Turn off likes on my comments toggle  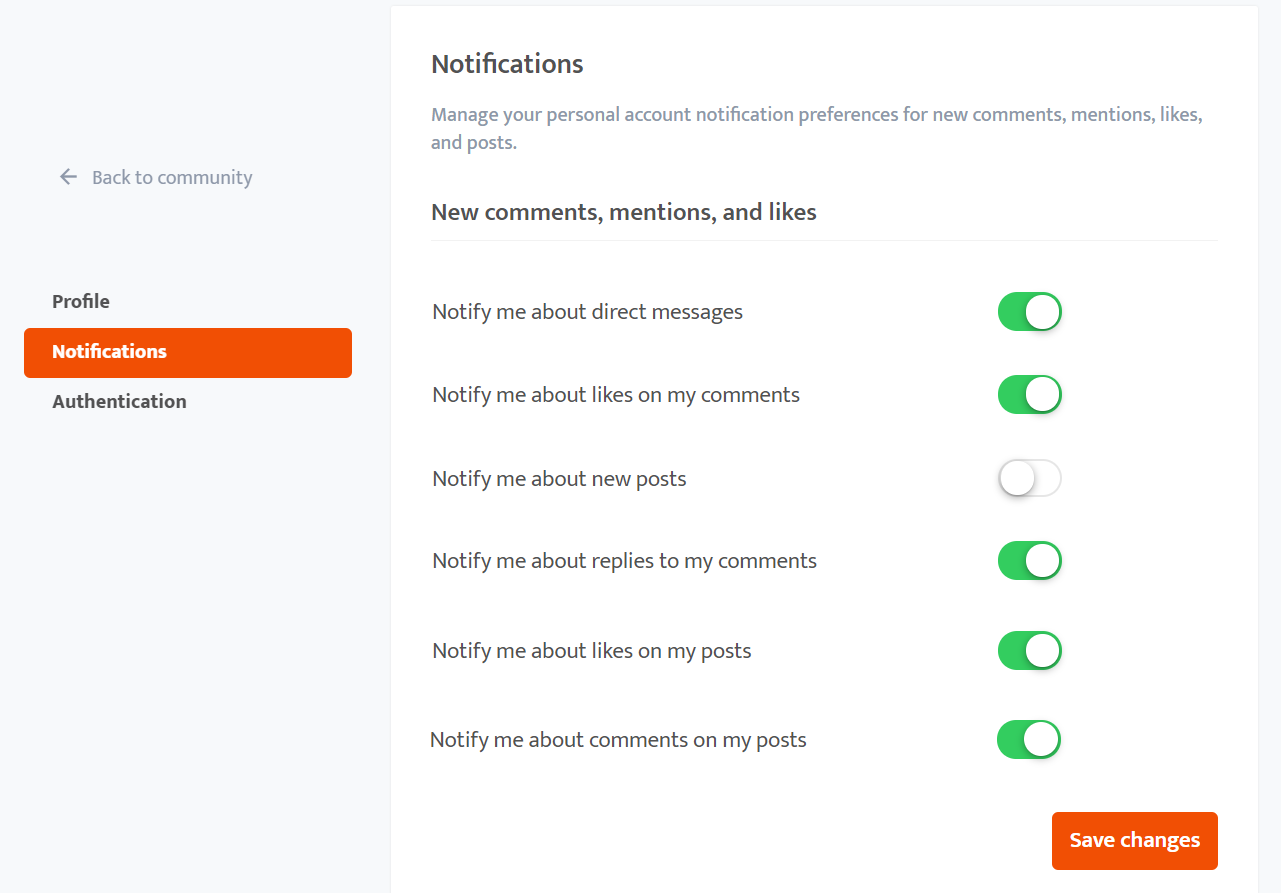(1029, 395)
